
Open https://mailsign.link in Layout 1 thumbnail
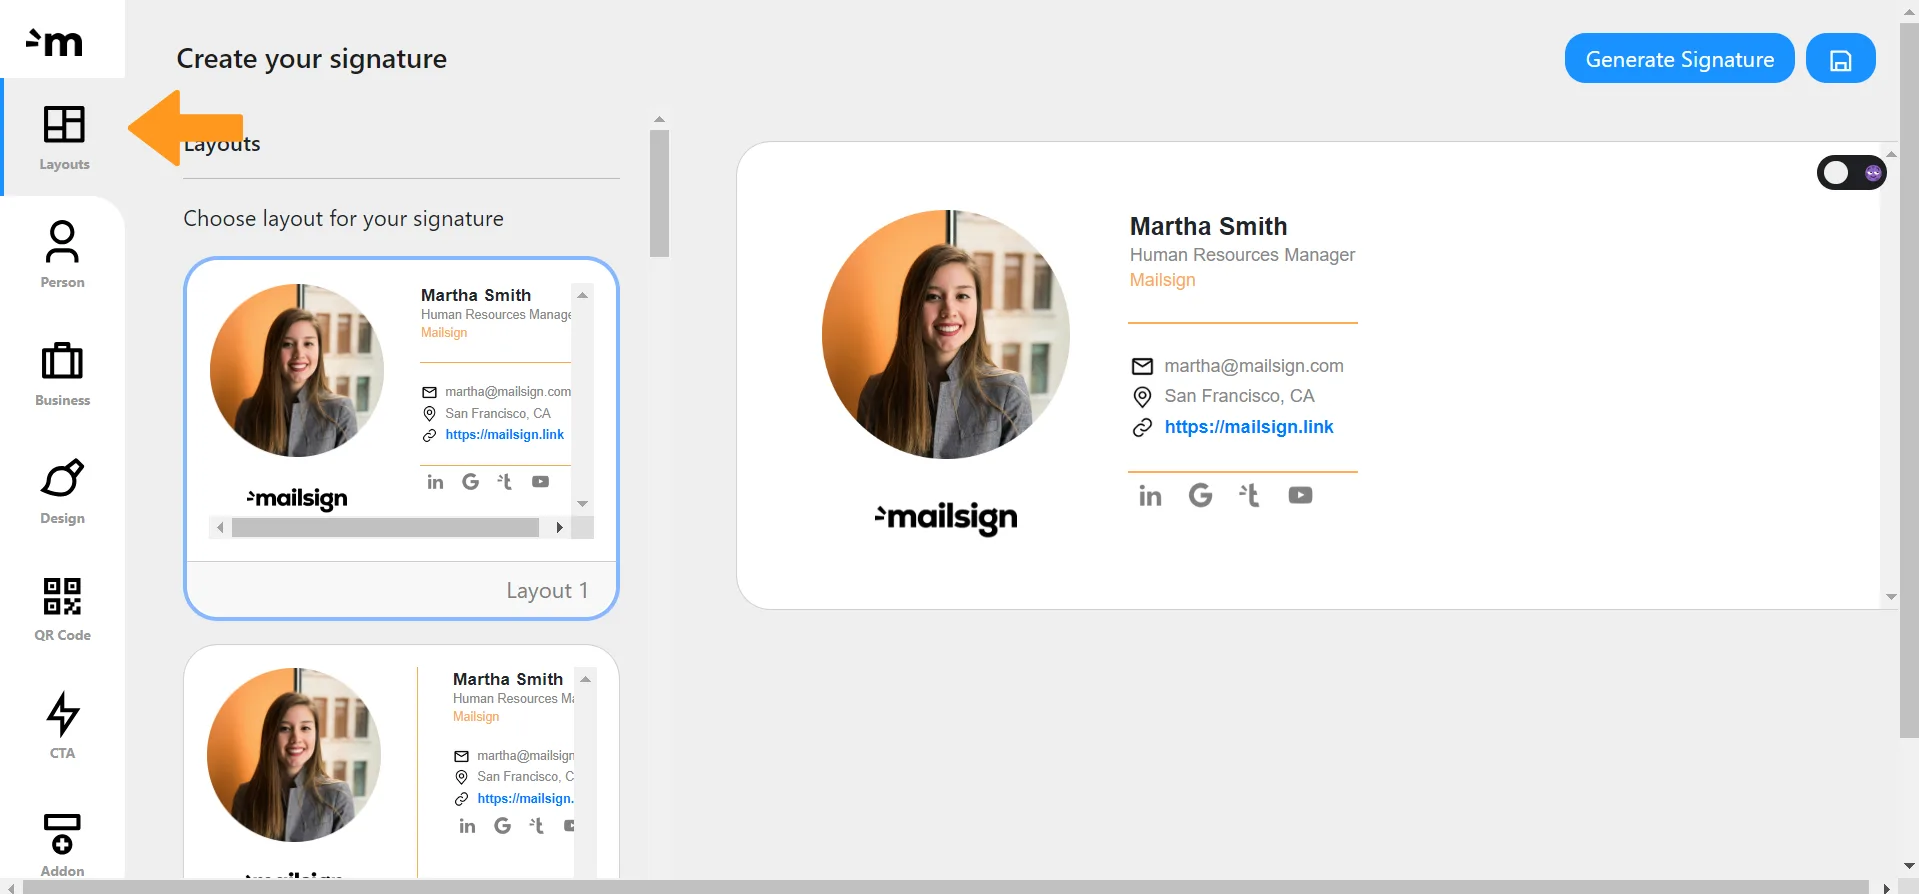point(505,435)
